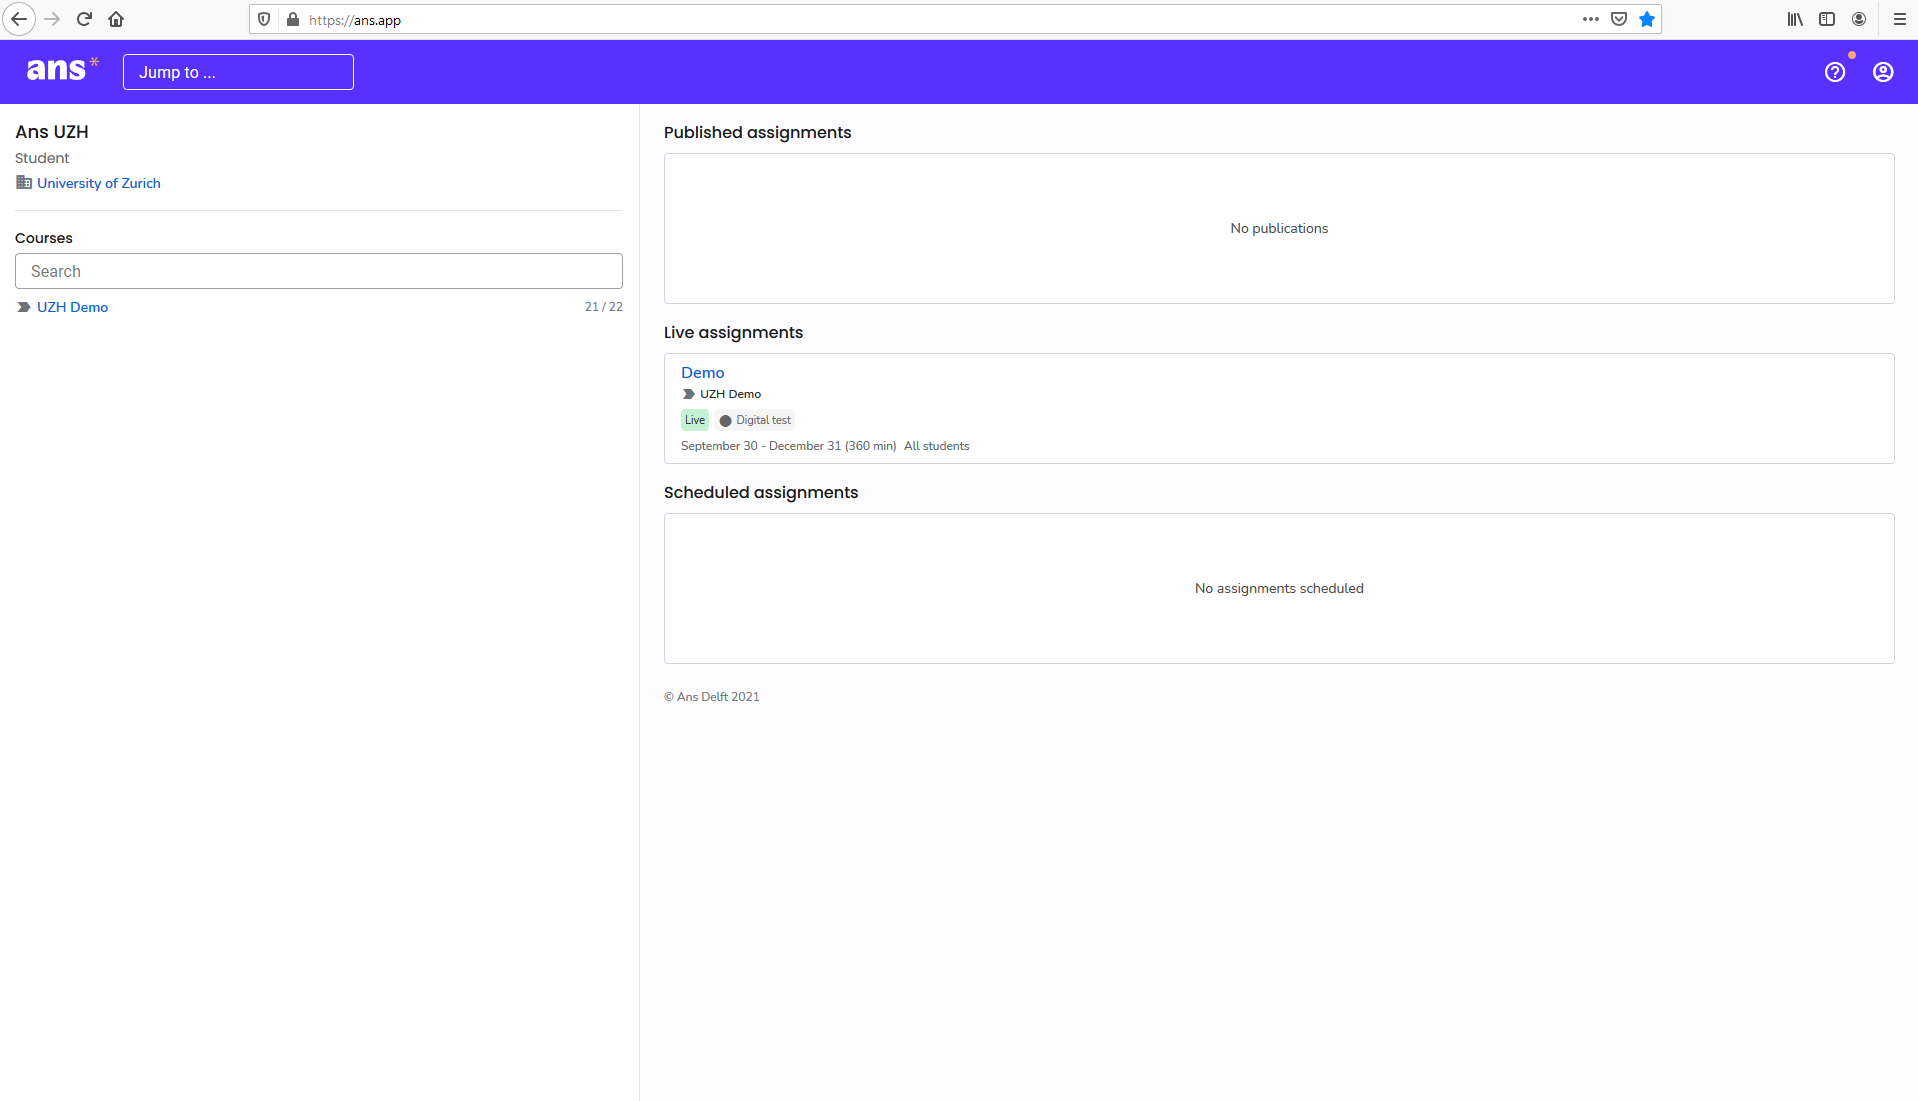Click the browser back arrow
Screen dimensions: 1918x1101
click(x=19, y=19)
